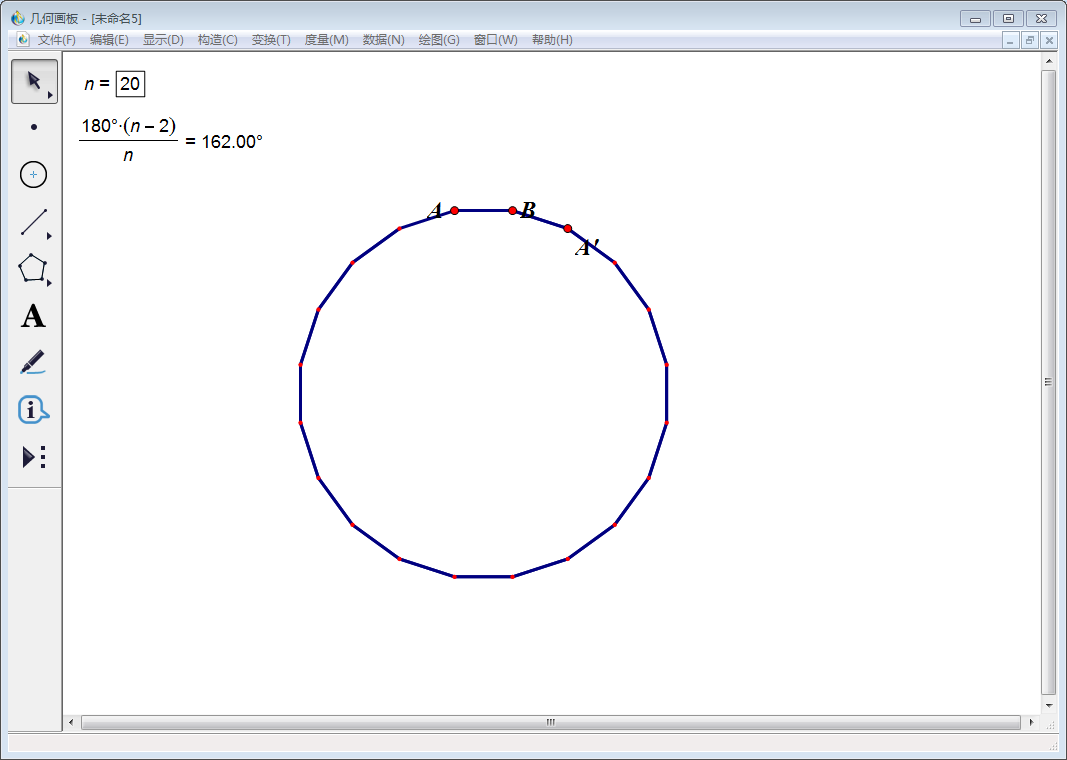Choose the Marker pen tool
1067x760 pixels.
33,362
